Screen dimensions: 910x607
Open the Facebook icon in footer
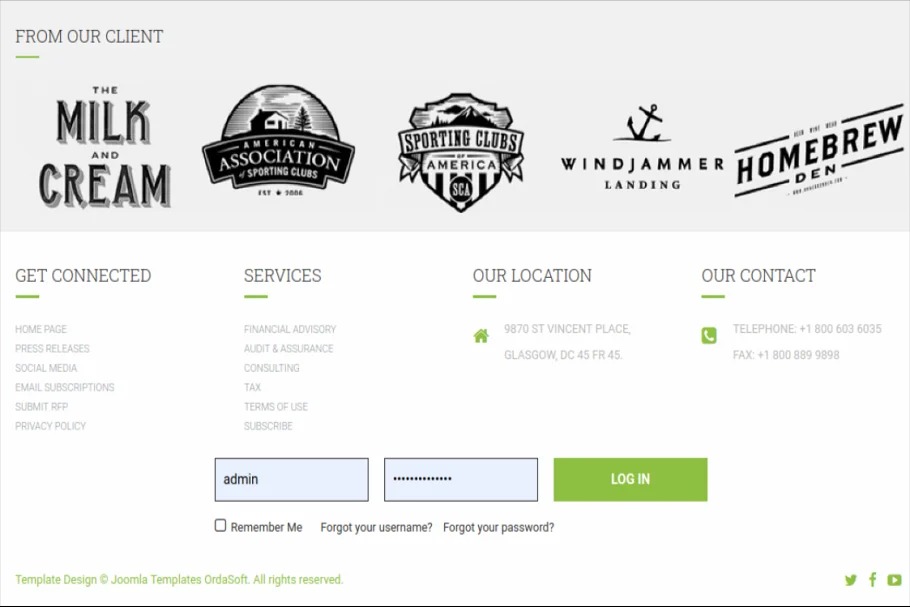click(872, 579)
